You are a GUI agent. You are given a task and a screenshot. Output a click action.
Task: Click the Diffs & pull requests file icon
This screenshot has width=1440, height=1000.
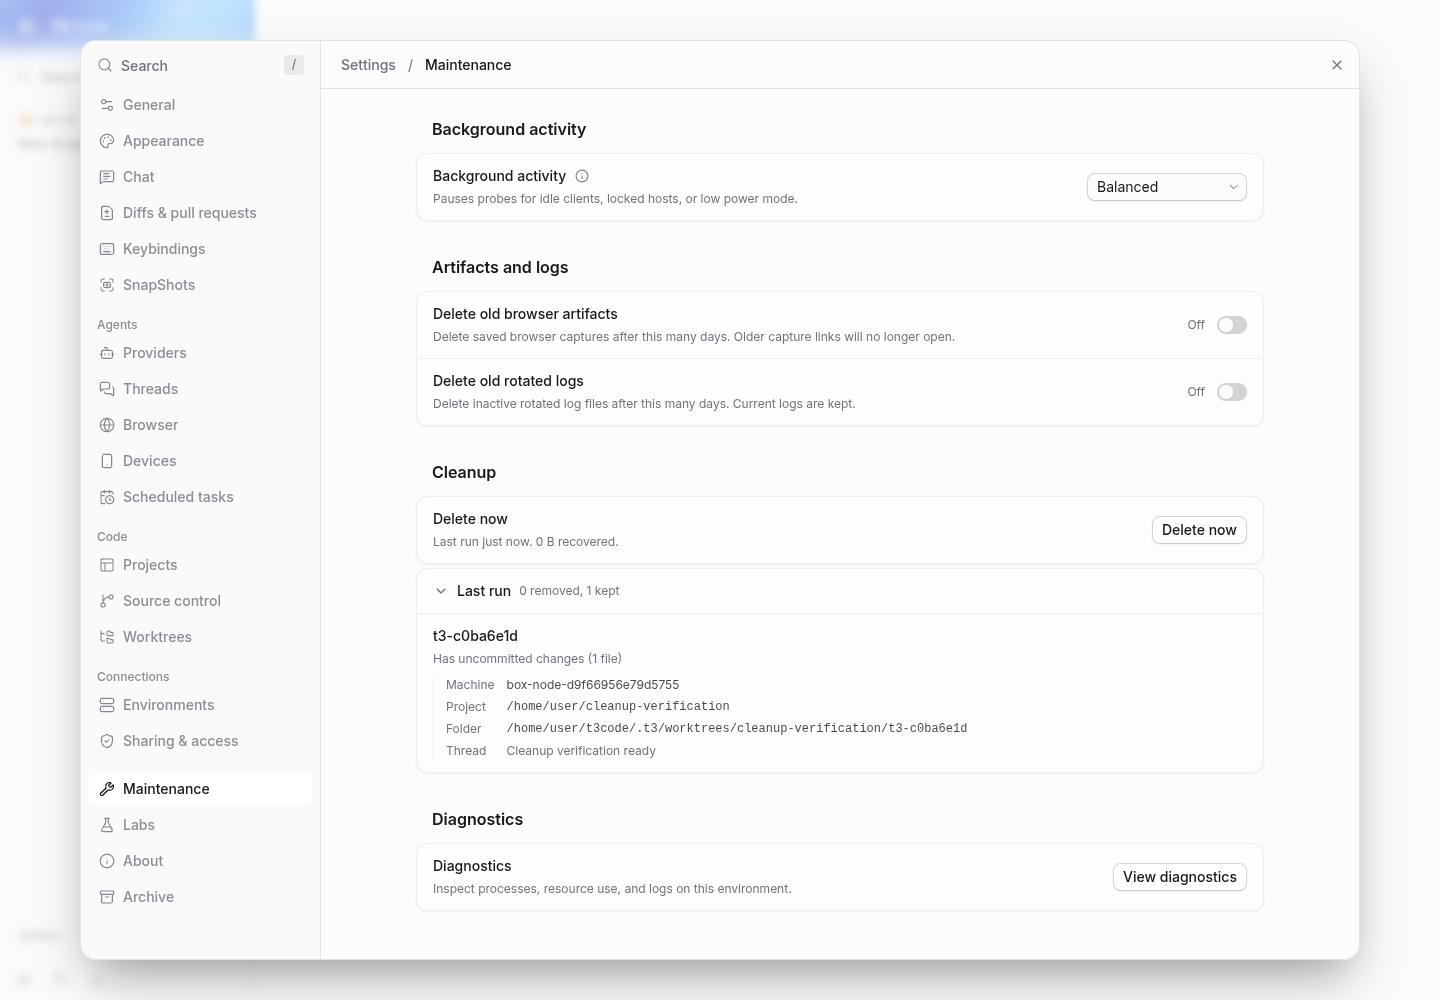click(107, 213)
